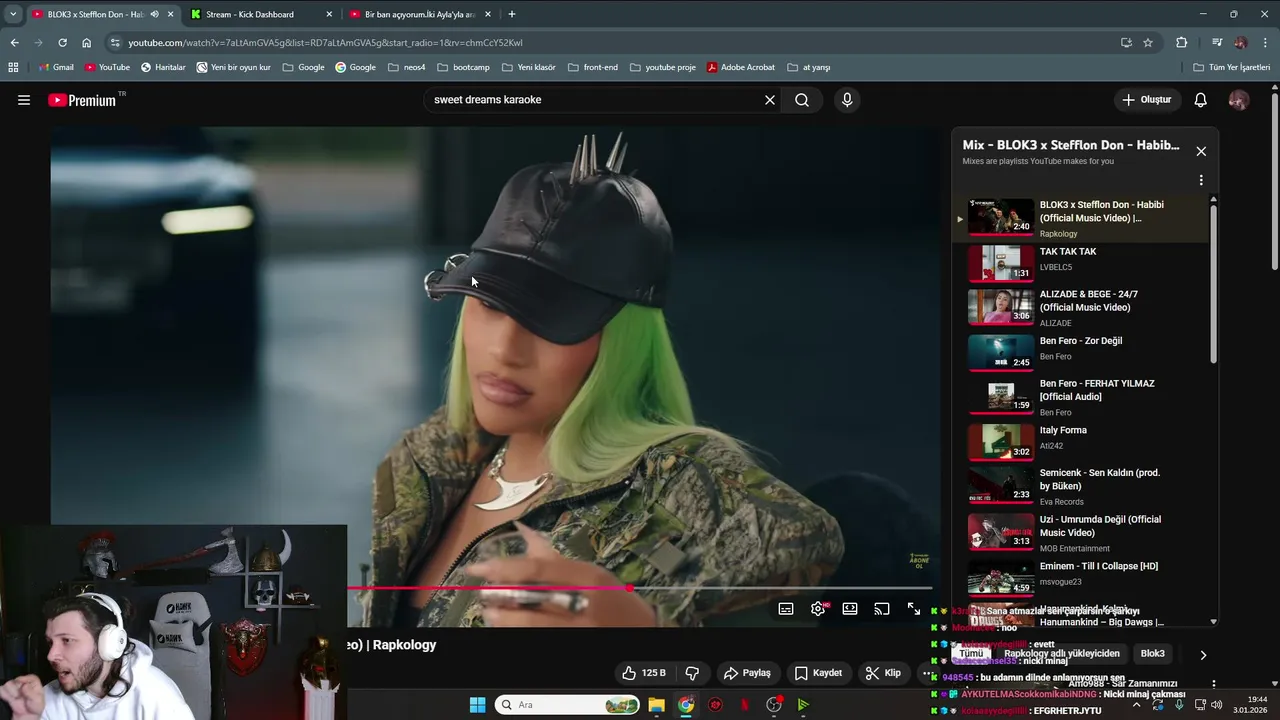Play Ben Fero - Zor Değil
1280x720 pixels.
tap(1085, 352)
